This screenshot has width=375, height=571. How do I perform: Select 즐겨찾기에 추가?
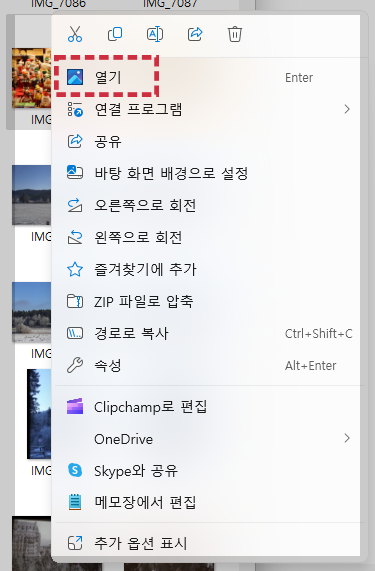click(208, 269)
